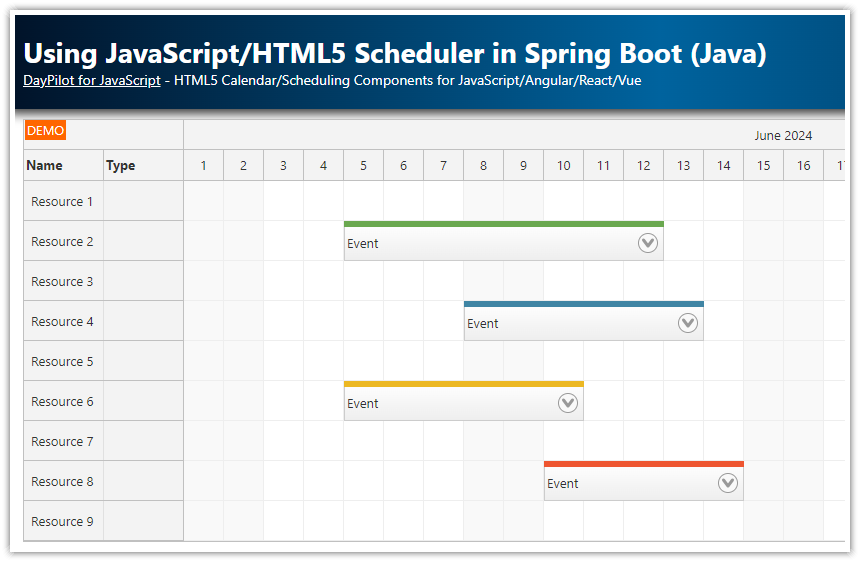Click day 8 in the timeline header
Viewport: 860px width, 562px height.
483,166
